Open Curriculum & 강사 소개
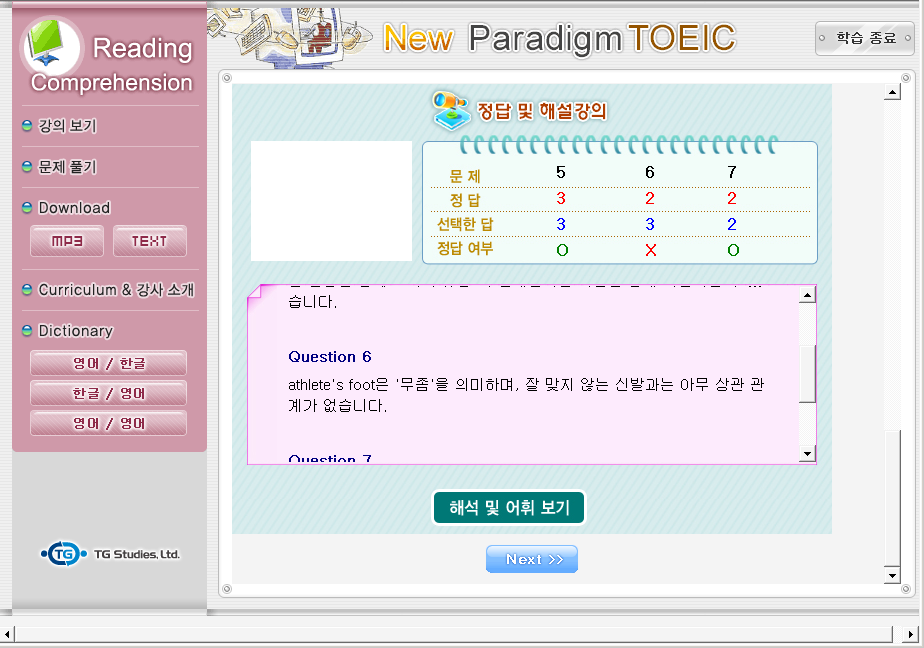The height and width of the screenshot is (648, 924). click(116, 289)
